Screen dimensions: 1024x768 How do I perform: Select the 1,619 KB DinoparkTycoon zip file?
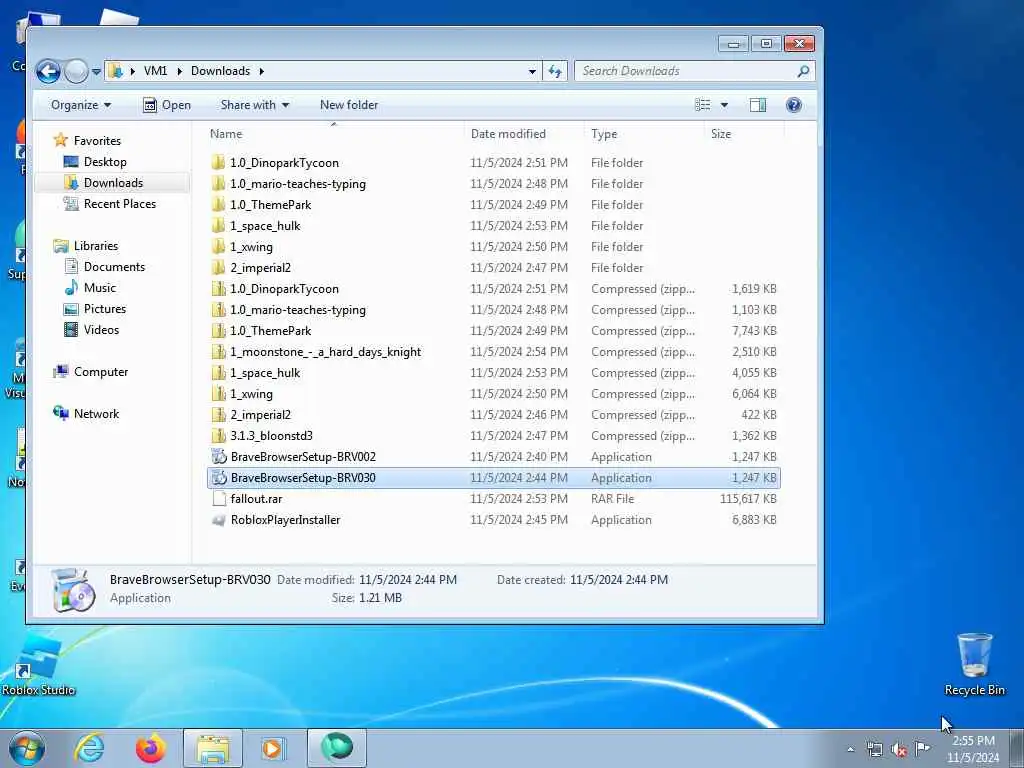click(x=494, y=289)
